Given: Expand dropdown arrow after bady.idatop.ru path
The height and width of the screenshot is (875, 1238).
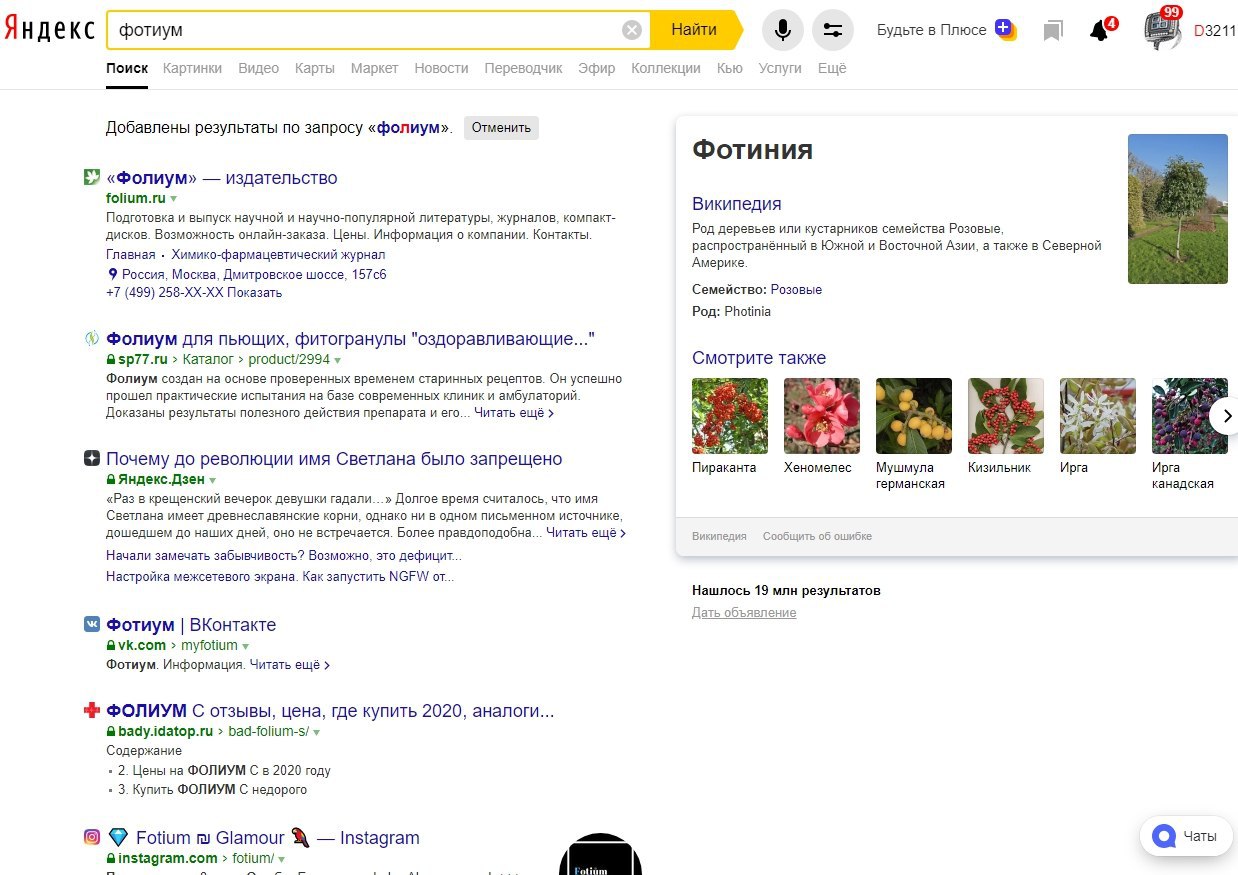Looking at the screenshot, I should [316, 732].
